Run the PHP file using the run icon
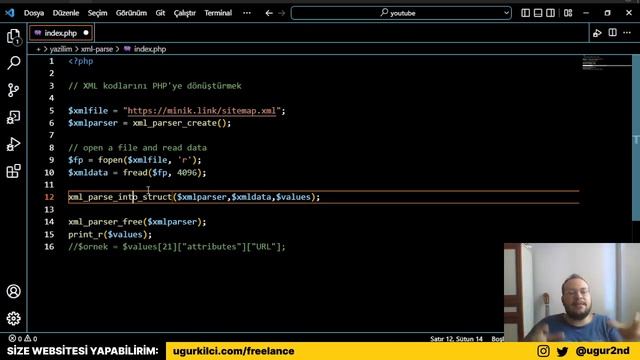Viewport: 640px width, 360px height. point(597,33)
